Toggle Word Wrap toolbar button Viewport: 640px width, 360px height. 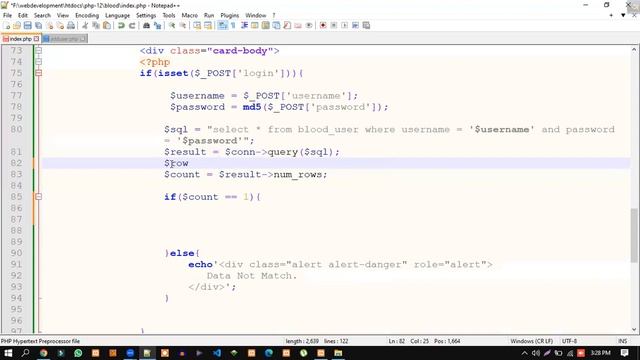click(x=222, y=26)
